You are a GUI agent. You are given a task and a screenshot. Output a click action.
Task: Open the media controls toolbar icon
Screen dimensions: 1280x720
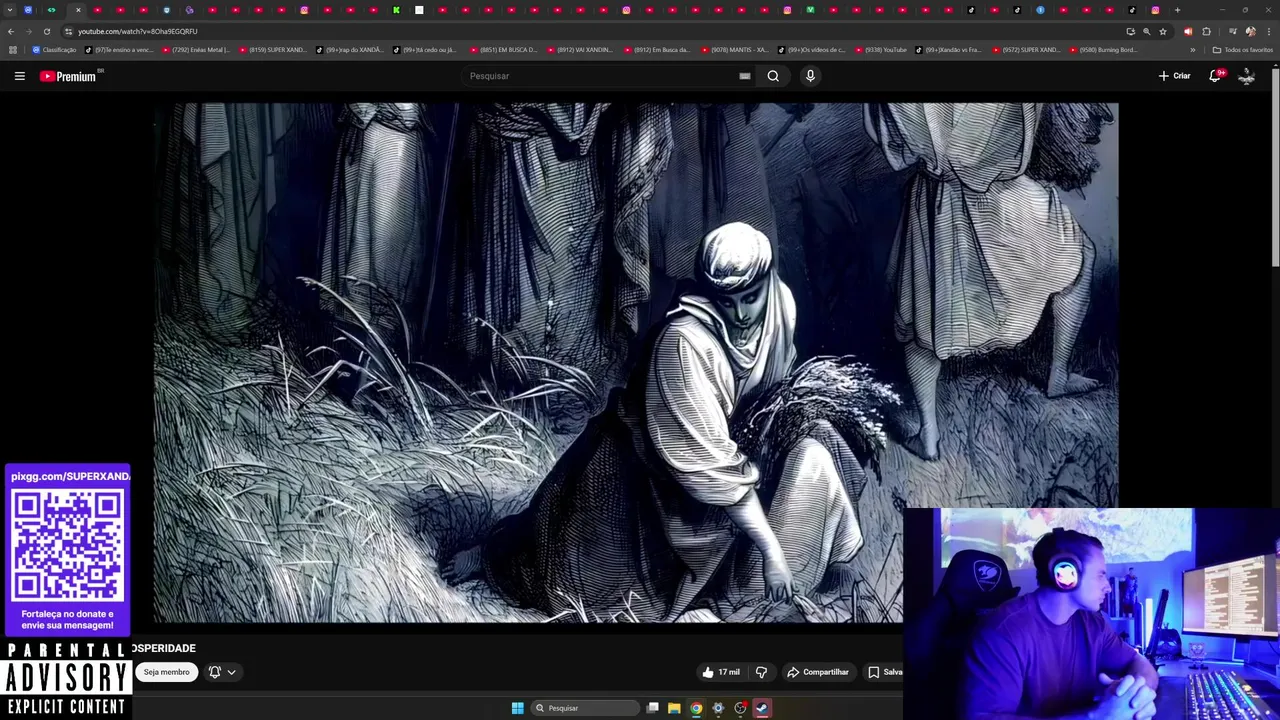click(x=1232, y=31)
